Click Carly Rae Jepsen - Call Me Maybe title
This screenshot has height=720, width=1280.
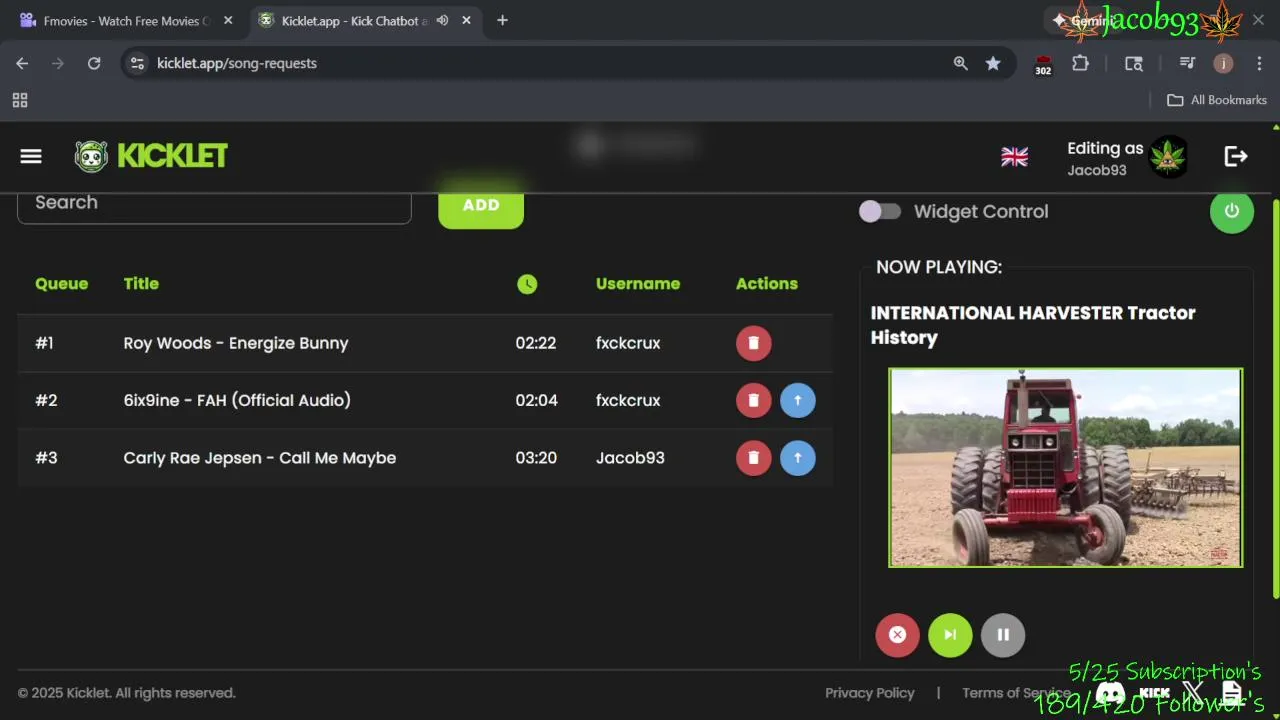click(x=260, y=458)
